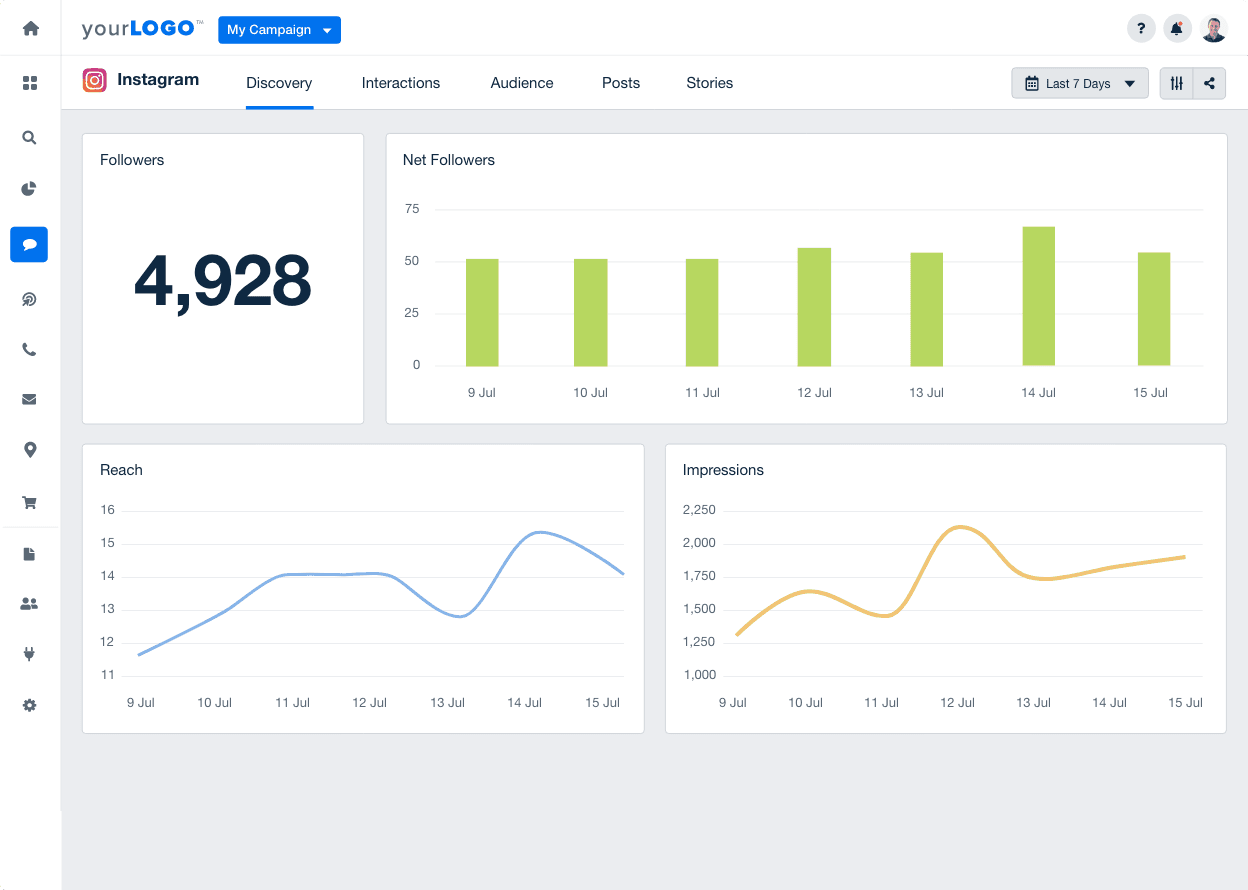Expand the dashboard grid sidebar menu
Image resolution: width=1248 pixels, height=890 pixels.
point(29,81)
